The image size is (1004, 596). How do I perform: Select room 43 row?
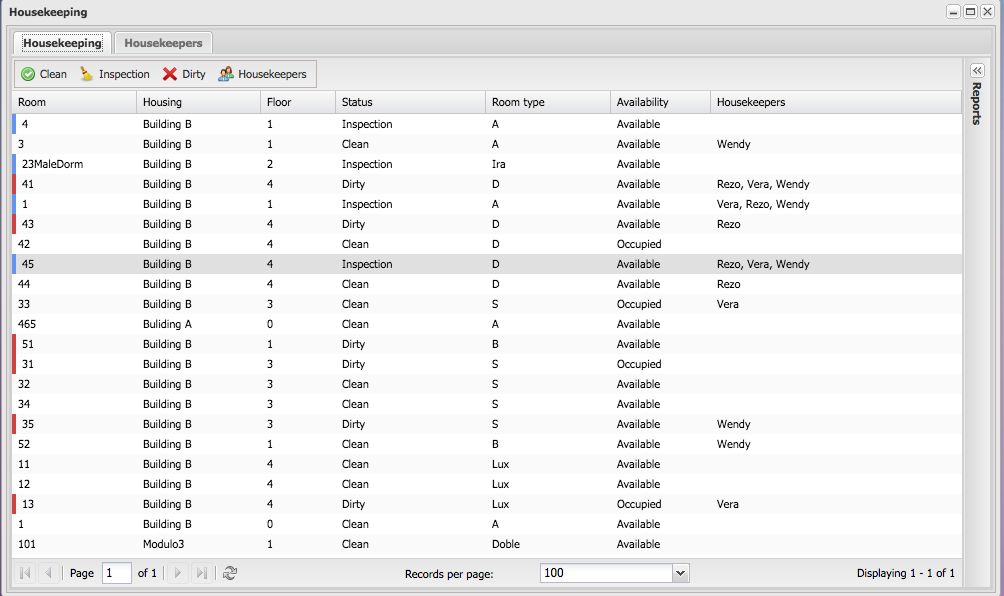(x=487, y=224)
